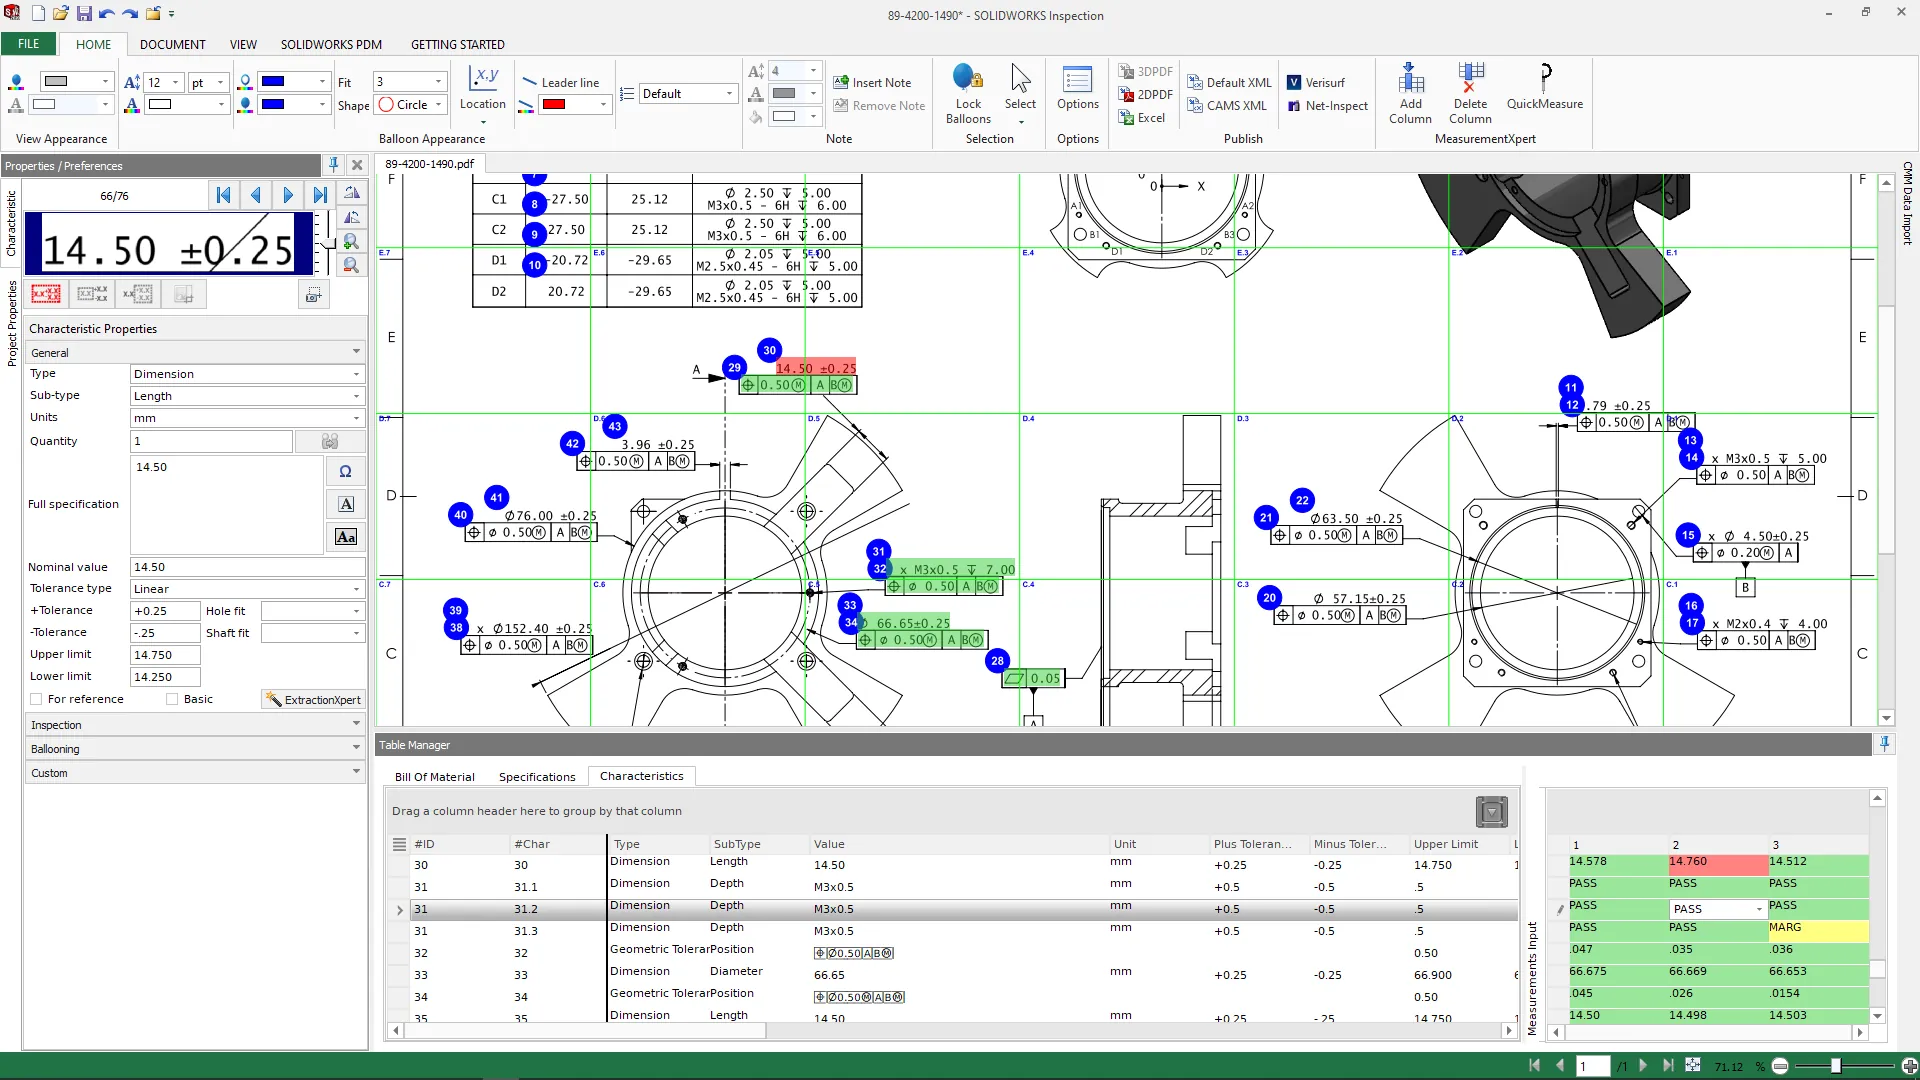Switch to the Bill Of Material tab
This screenshot has height=1080, width=1920.
(435, 776)
